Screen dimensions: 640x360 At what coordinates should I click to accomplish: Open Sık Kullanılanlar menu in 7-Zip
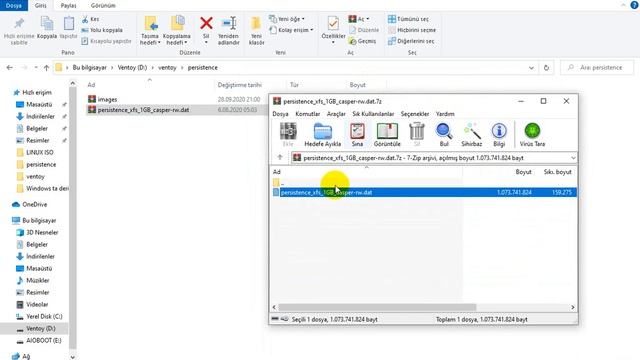click(x=373, y=114)
